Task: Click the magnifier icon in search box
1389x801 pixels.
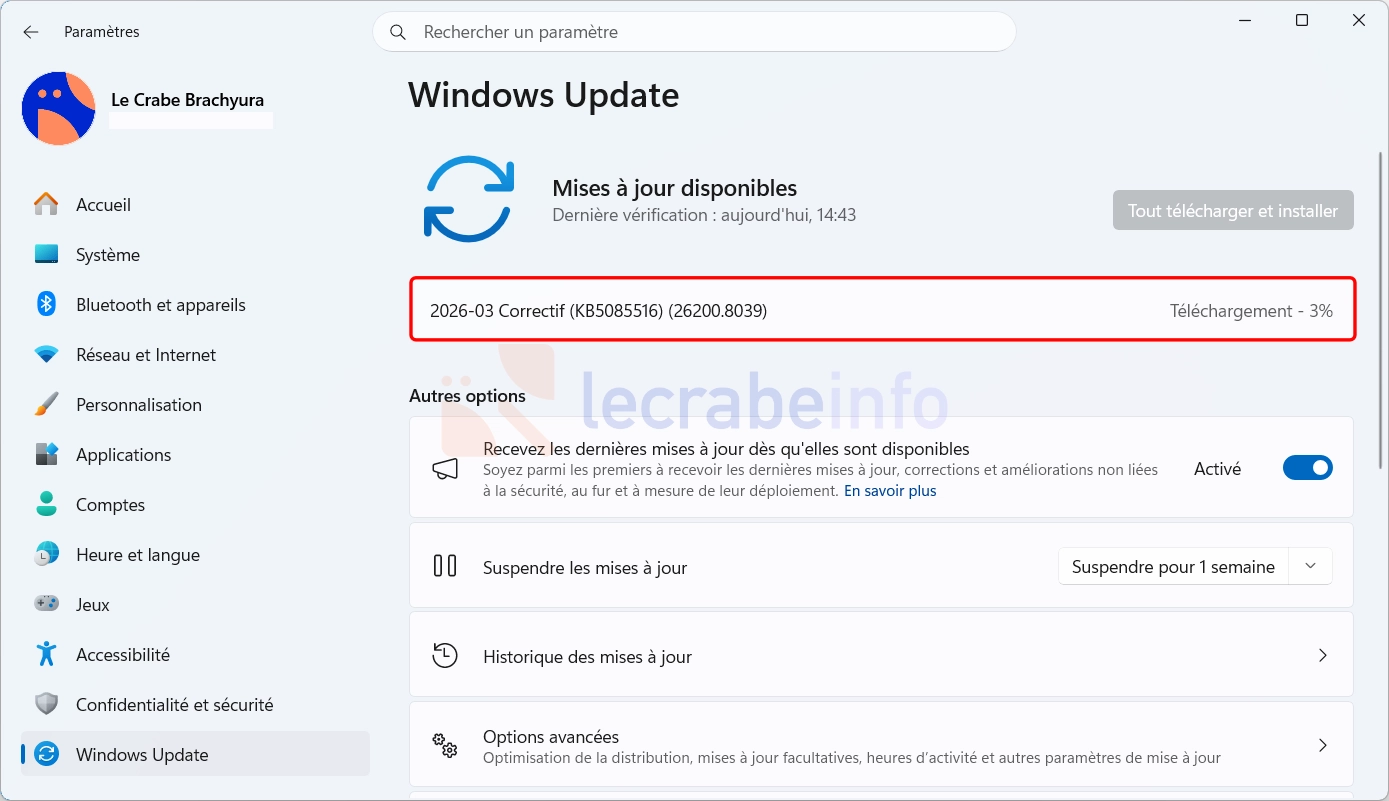Action: coord(398,32)
